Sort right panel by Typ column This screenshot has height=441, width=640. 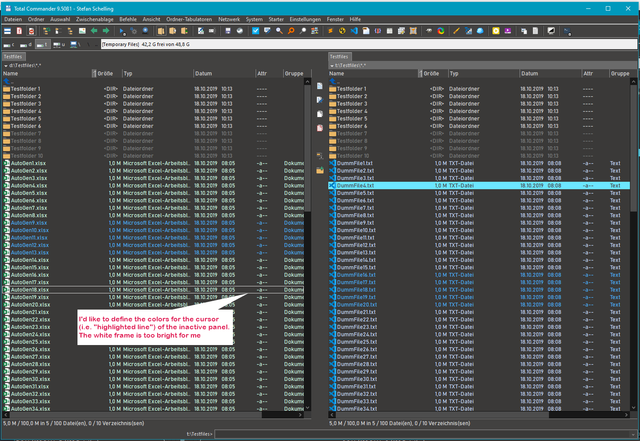483,74
